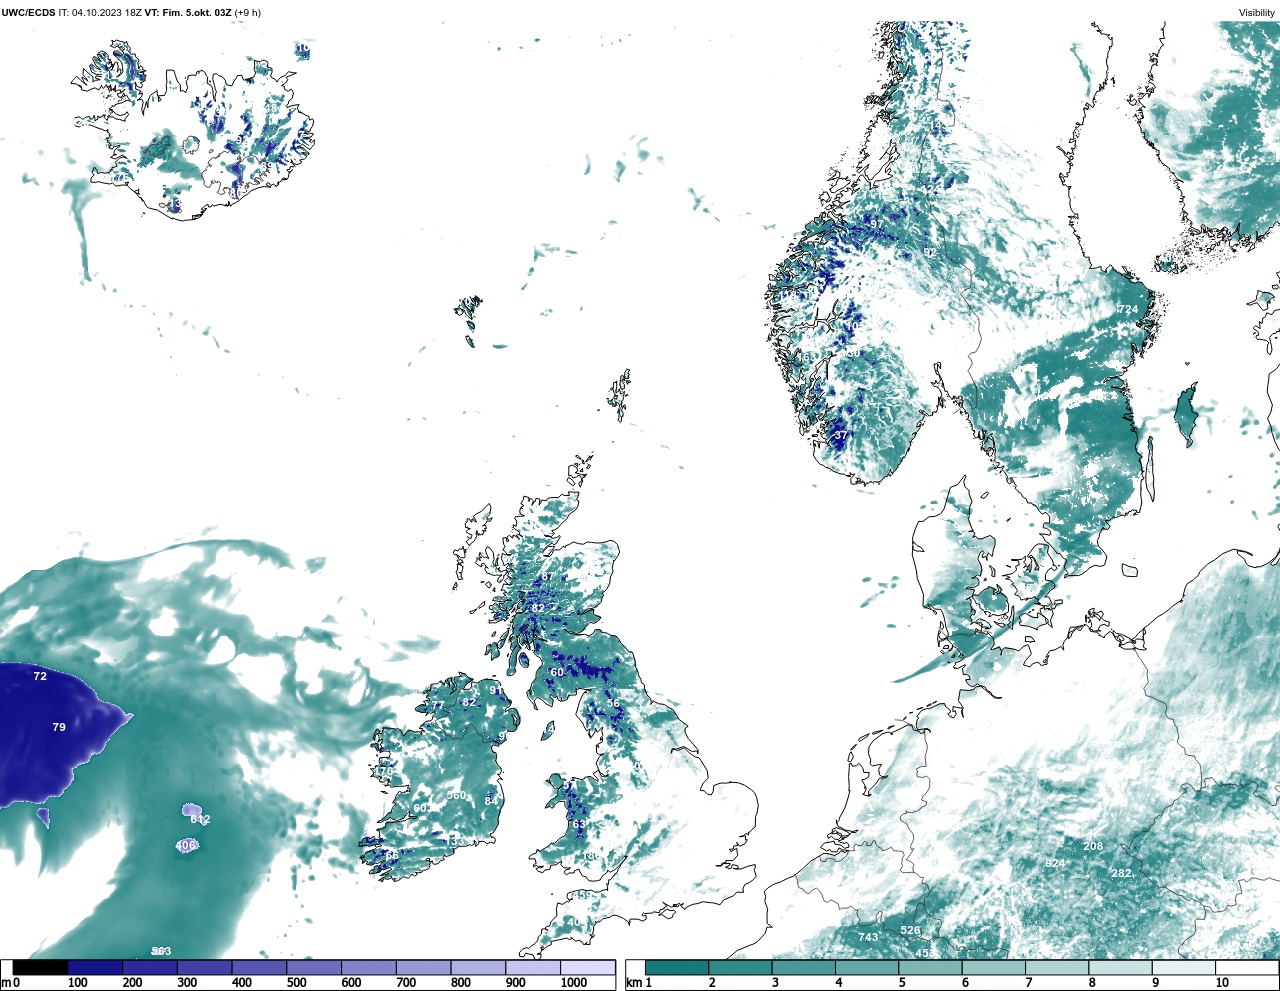This screenshot has width=1280, height=991.
Task: Click the 300–400 m legend swatch
Action: (x=204, y=967)
